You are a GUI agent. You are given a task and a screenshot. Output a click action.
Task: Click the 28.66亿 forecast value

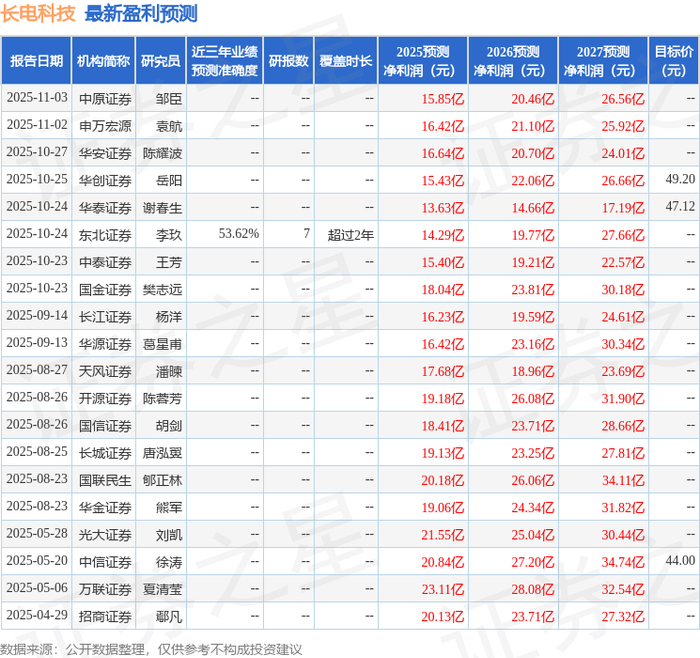623,425
